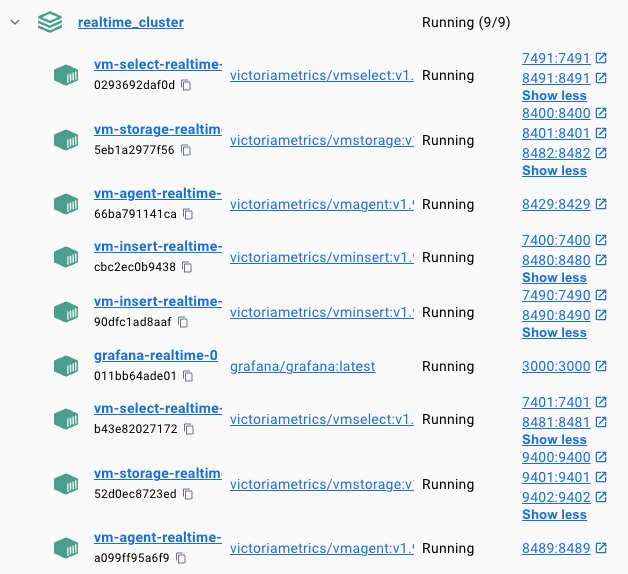Open vm-agent-realtime container with ID 66ba791141ca
Image resolution: width=628 pixels, height=574 pixels.
[158, 193]
